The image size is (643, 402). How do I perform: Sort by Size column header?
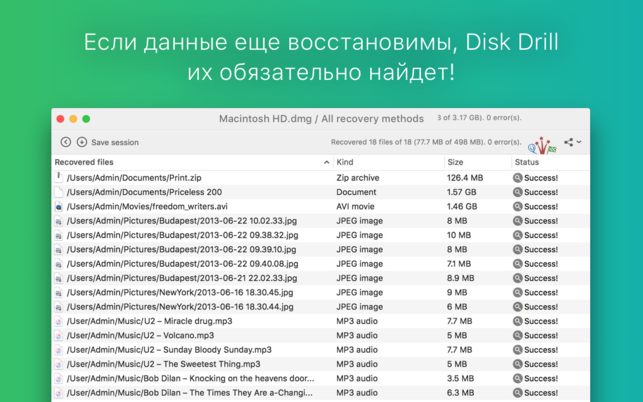point(455,162)
